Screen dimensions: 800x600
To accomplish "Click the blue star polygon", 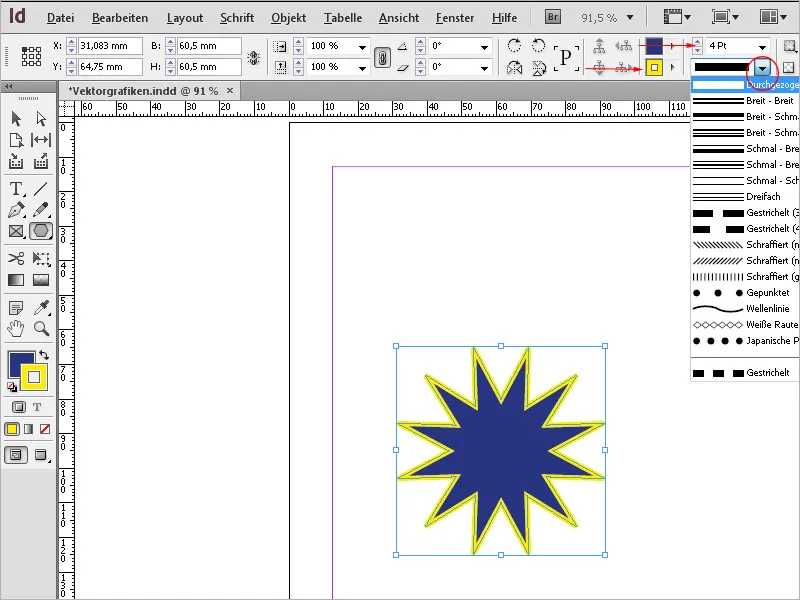I will pyautogui.click(x=501, y=451).
